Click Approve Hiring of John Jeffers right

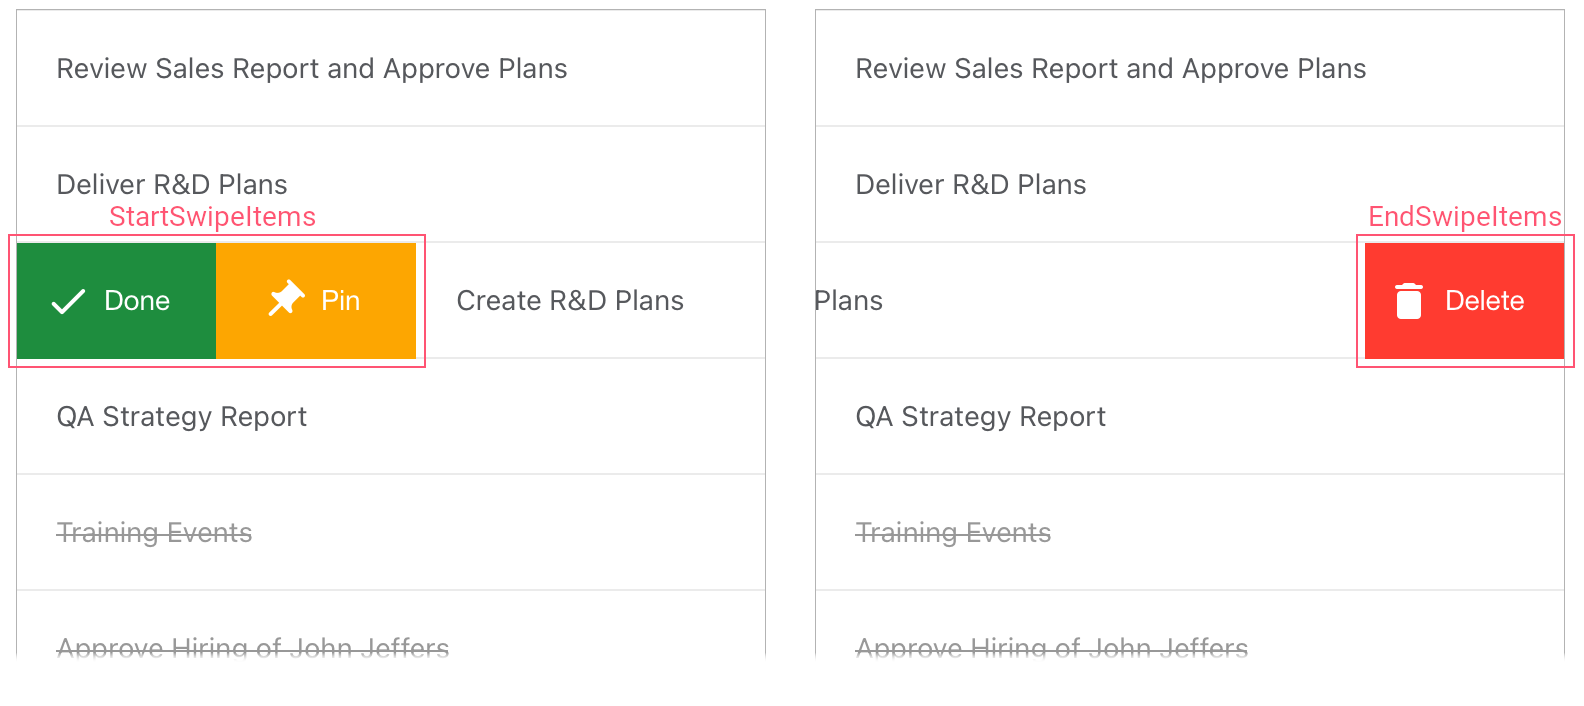(x=1052, y=648)
